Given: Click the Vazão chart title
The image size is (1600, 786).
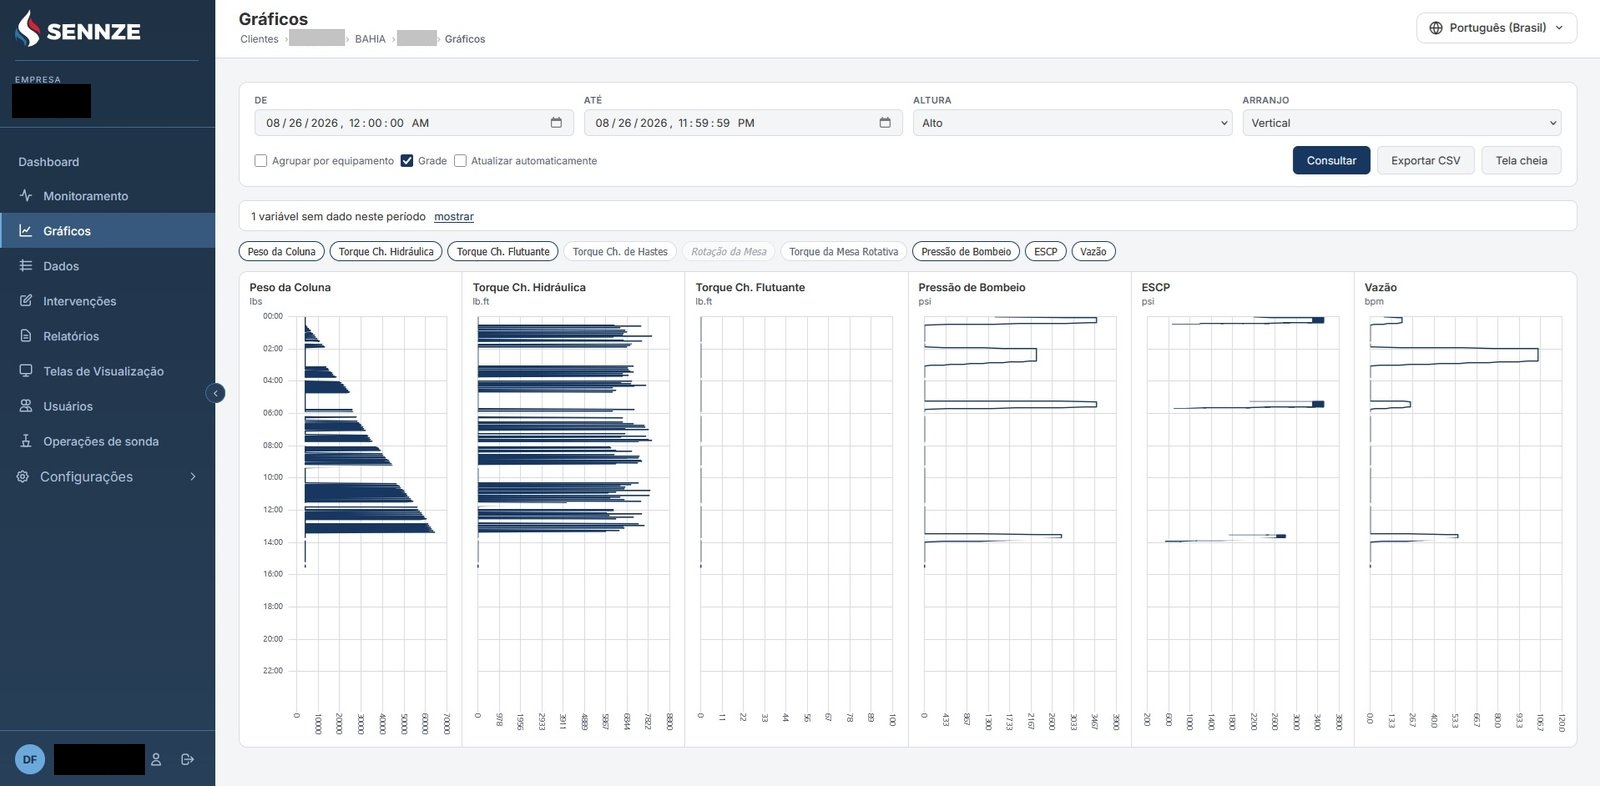Looking at the screenshot, I should coord(1381,288).
